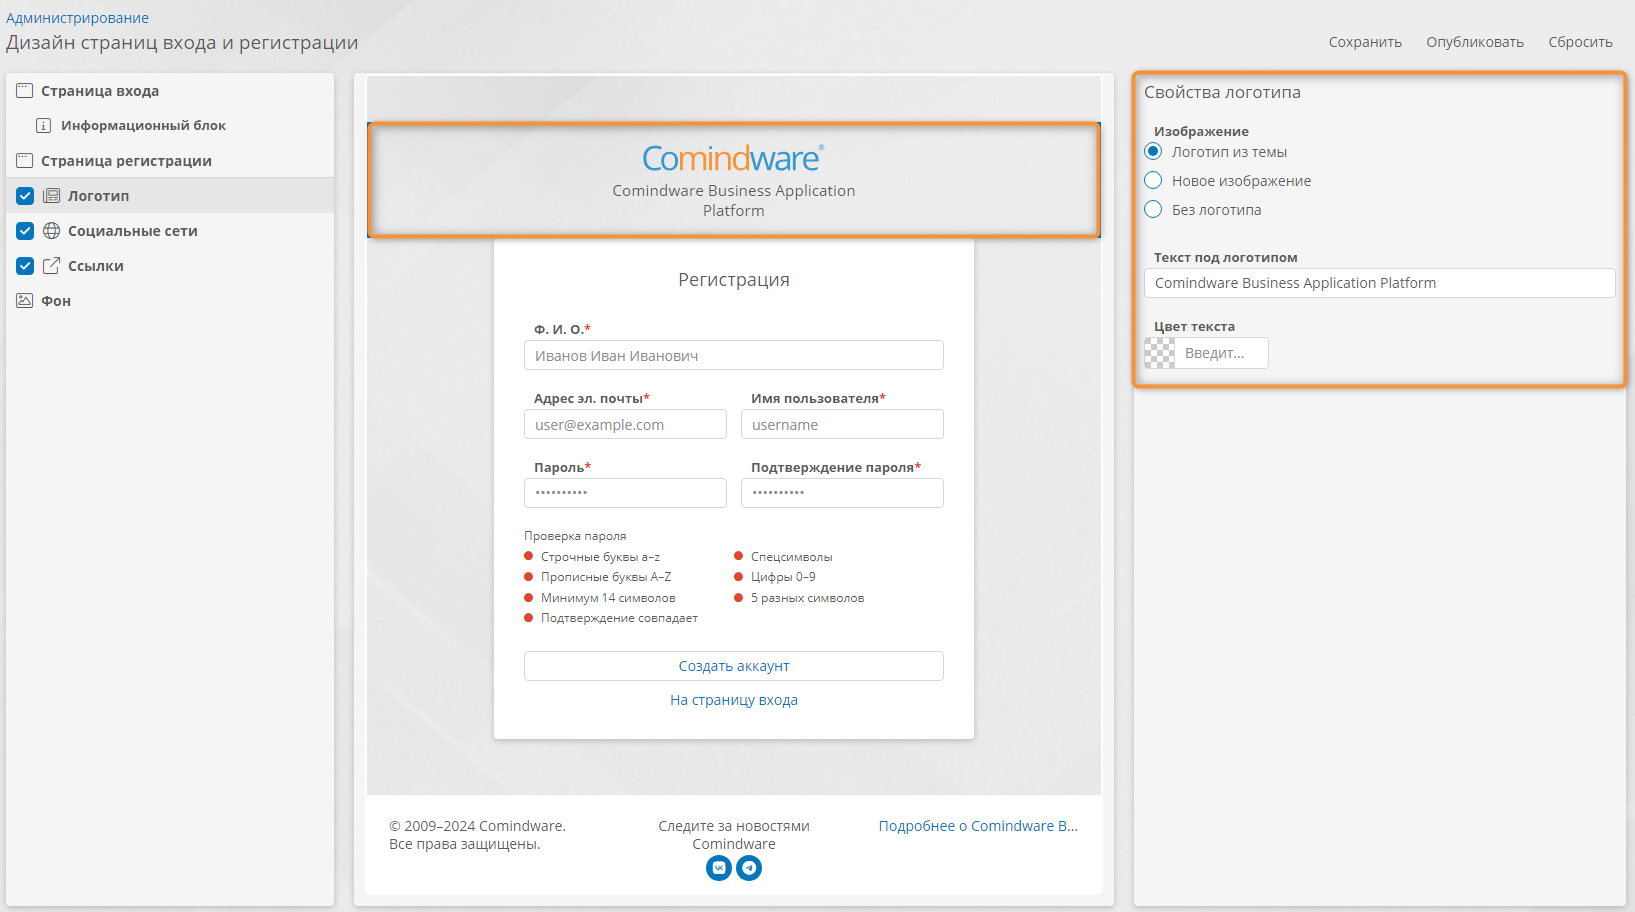Image resolution: width=1635 pixels, height=912 pixels.
Task: Click the Страница входа page icon
Action: (x=25, y=91)
